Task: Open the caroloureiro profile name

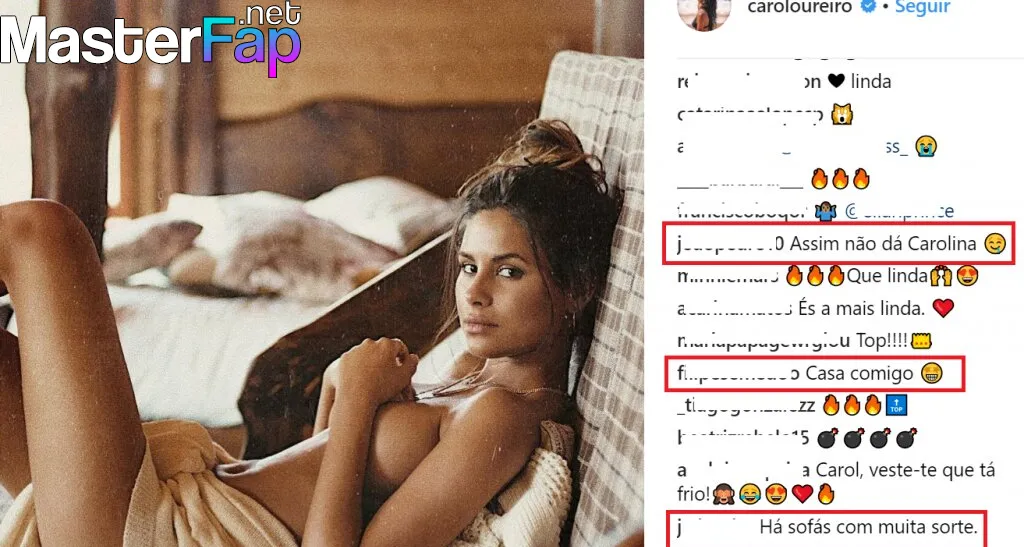Action: coord(799,7)
